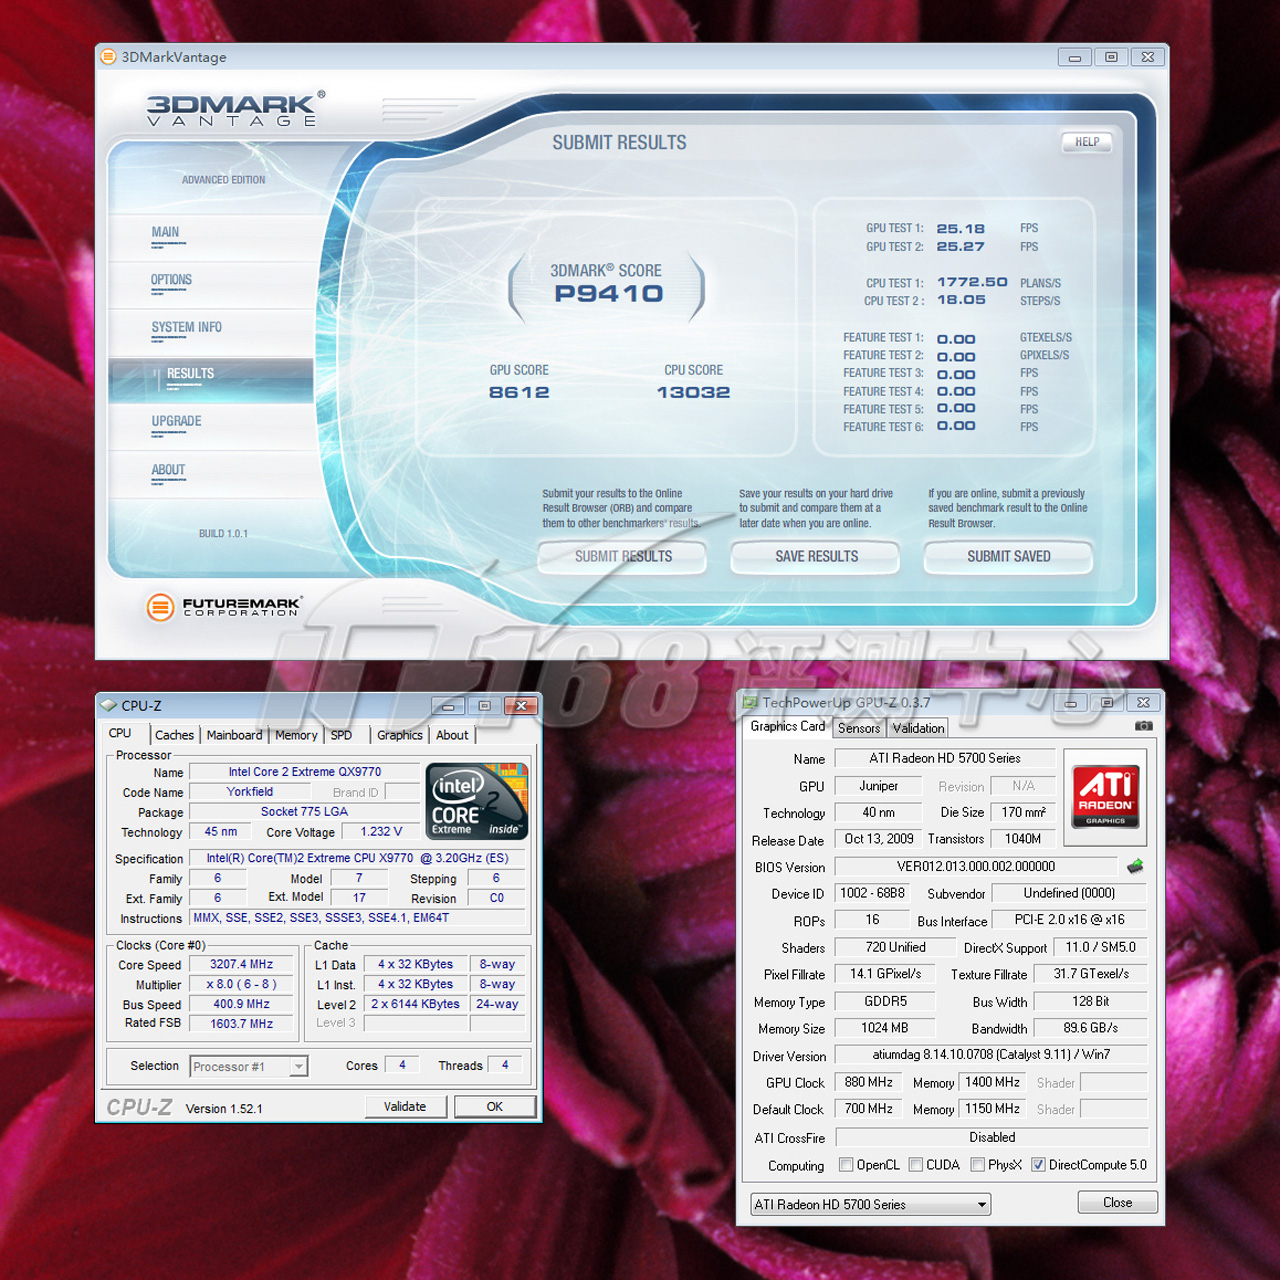Click the GPU-Z screenshot camera icon
This screenshot has height=1280, width=1280.
[x=1143, y=726]
